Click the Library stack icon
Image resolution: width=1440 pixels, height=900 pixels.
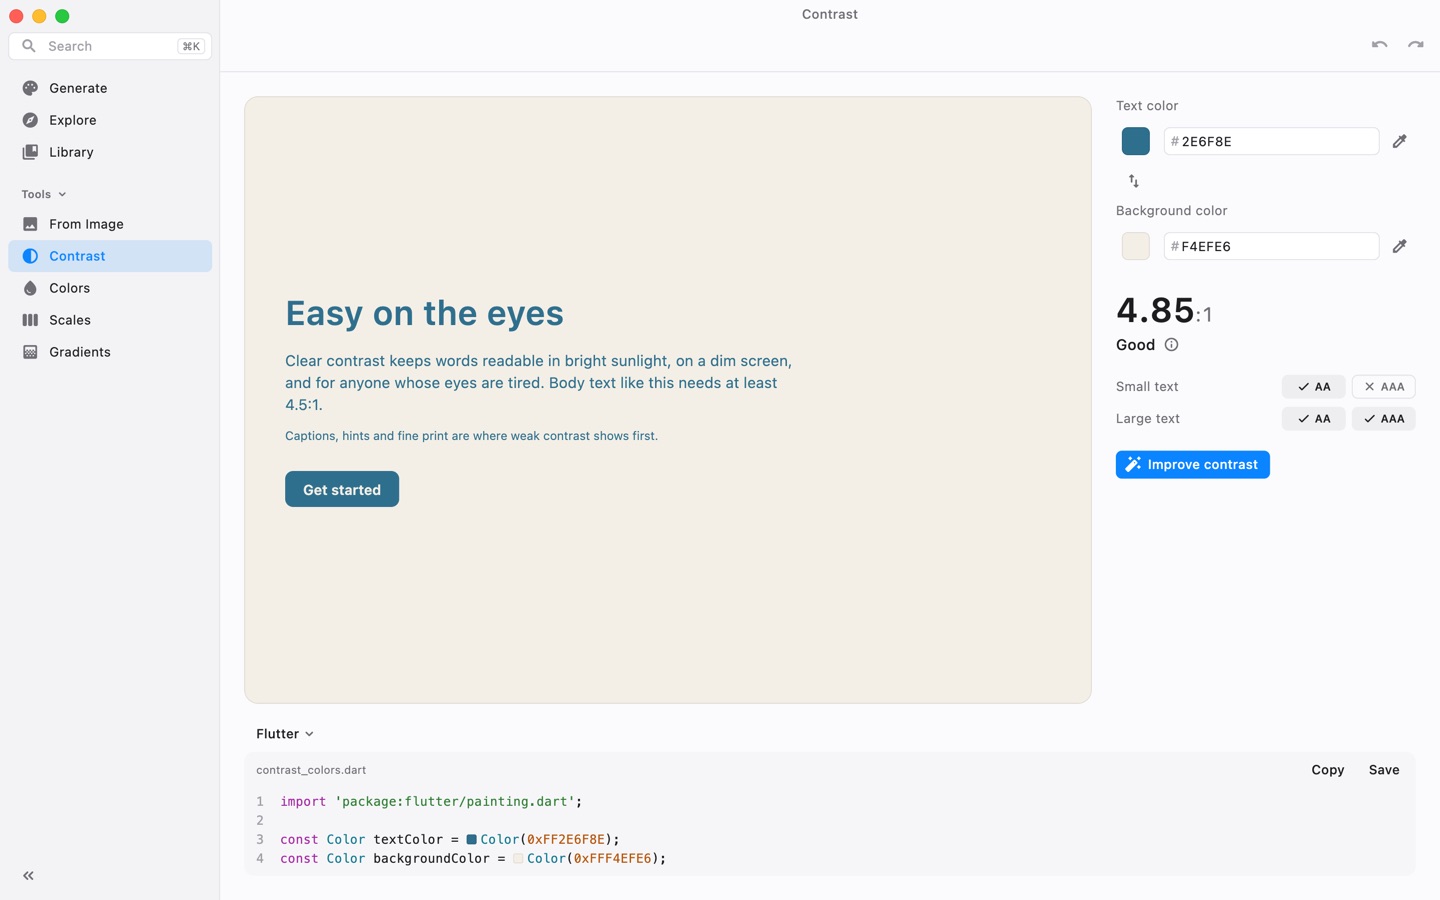30,152
